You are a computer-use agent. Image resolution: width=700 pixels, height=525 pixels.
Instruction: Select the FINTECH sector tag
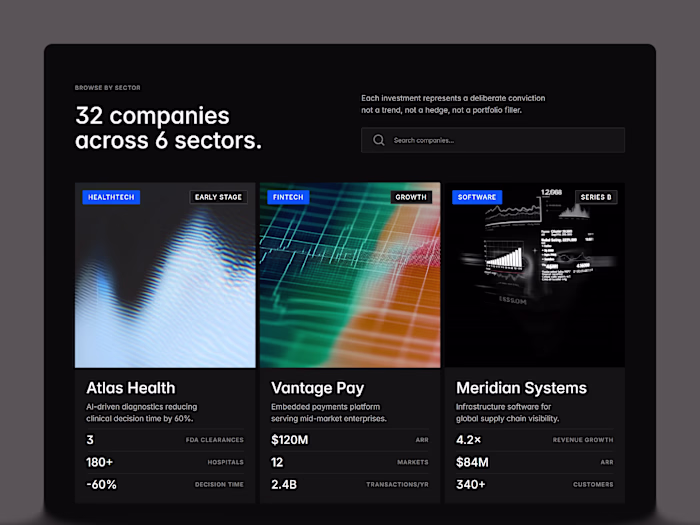click(x=288, y=197)
